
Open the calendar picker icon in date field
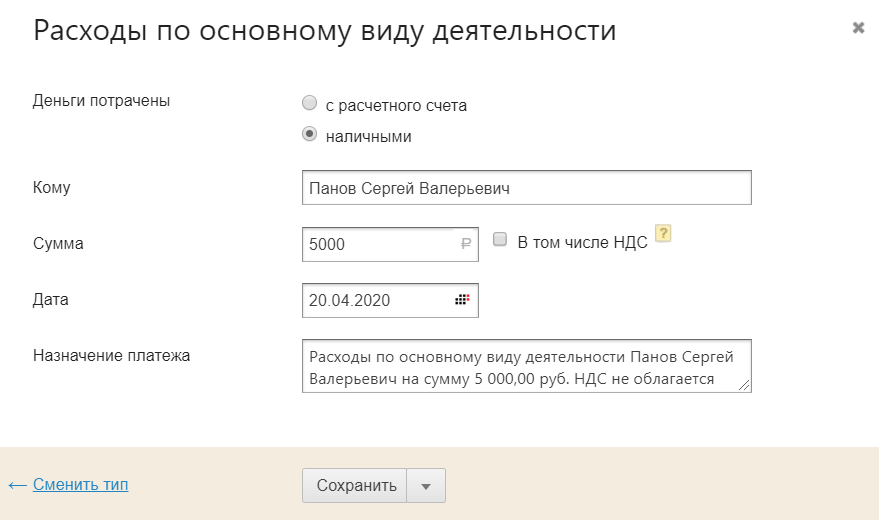[461, 300]
